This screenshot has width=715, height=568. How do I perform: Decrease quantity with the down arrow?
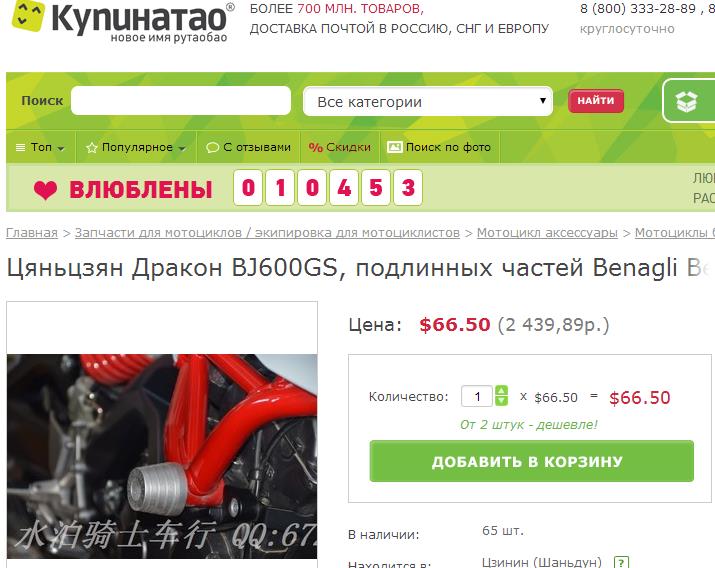pos(501,401)
